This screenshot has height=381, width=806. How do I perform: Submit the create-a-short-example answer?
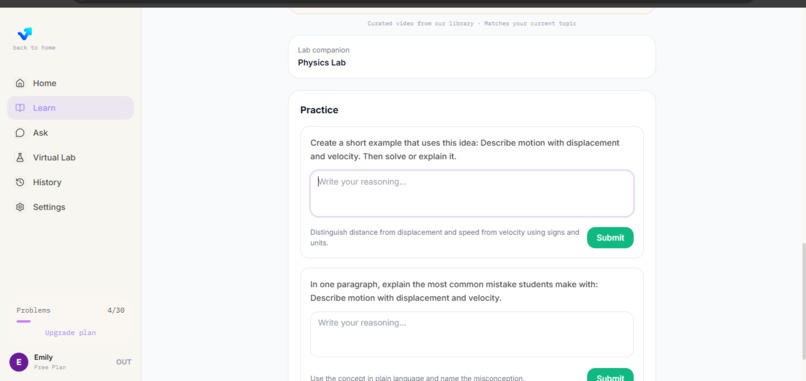(610, 238)
